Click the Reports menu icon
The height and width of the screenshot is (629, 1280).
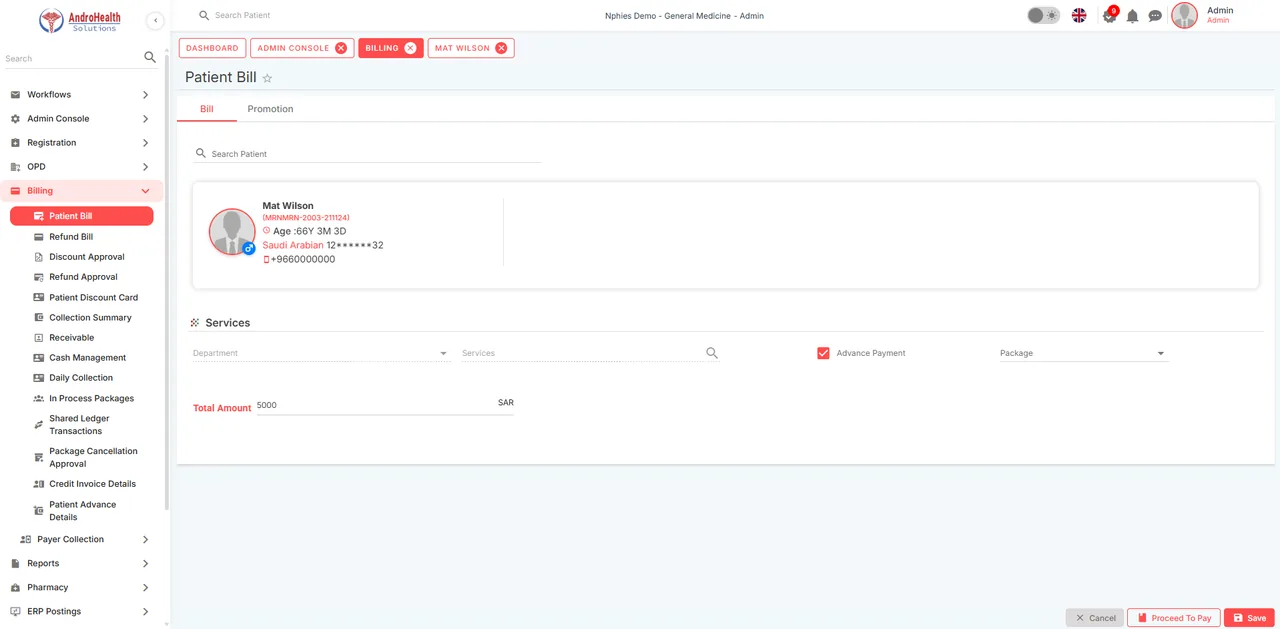pos(15,563)
